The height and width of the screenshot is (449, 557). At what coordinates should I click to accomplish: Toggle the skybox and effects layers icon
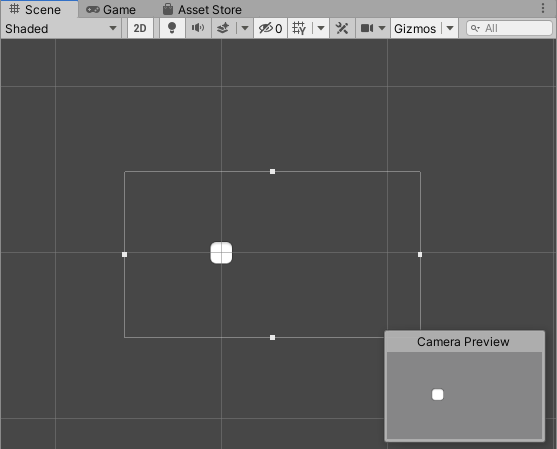[223, 28]
